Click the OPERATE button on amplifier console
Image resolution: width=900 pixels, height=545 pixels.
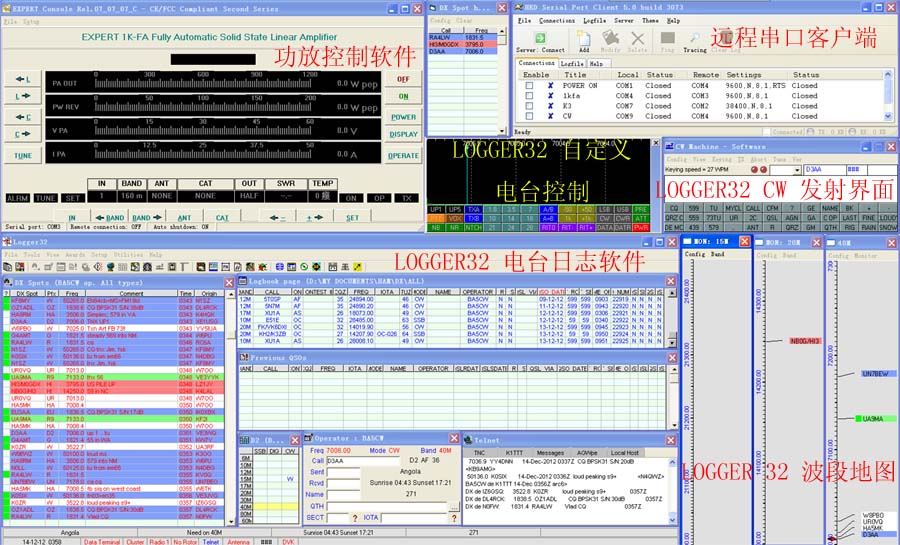[x=403, y=155]
